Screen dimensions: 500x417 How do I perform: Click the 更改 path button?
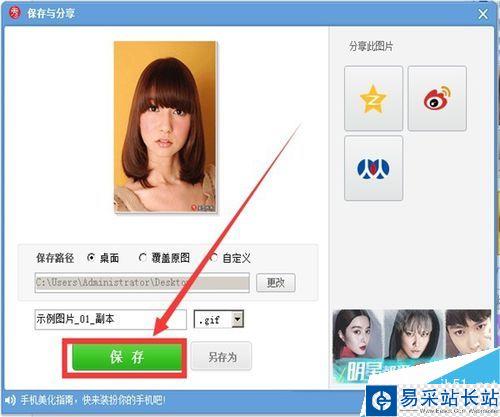tap(276, 283)
